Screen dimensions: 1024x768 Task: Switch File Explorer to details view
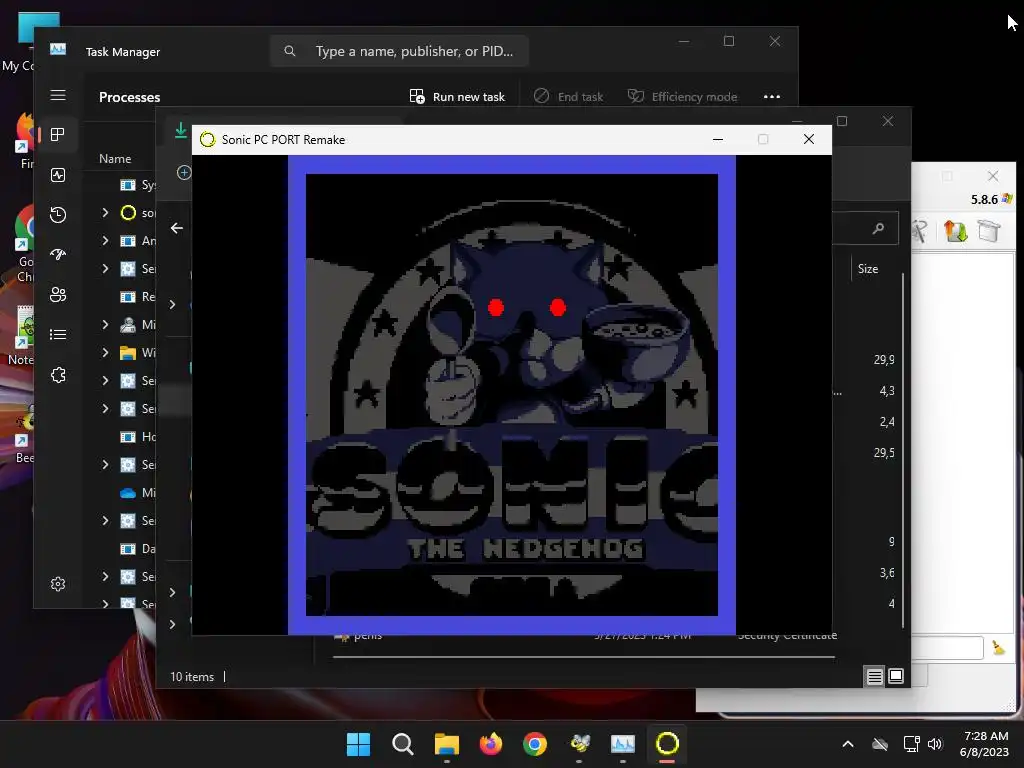pos(874,677)
